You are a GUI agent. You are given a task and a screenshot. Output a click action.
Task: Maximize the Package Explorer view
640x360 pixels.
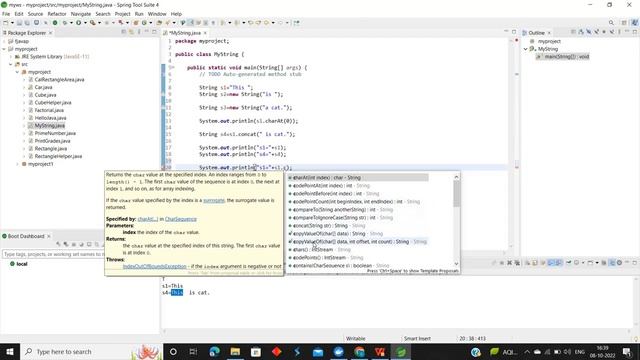[x=154, y=32]
